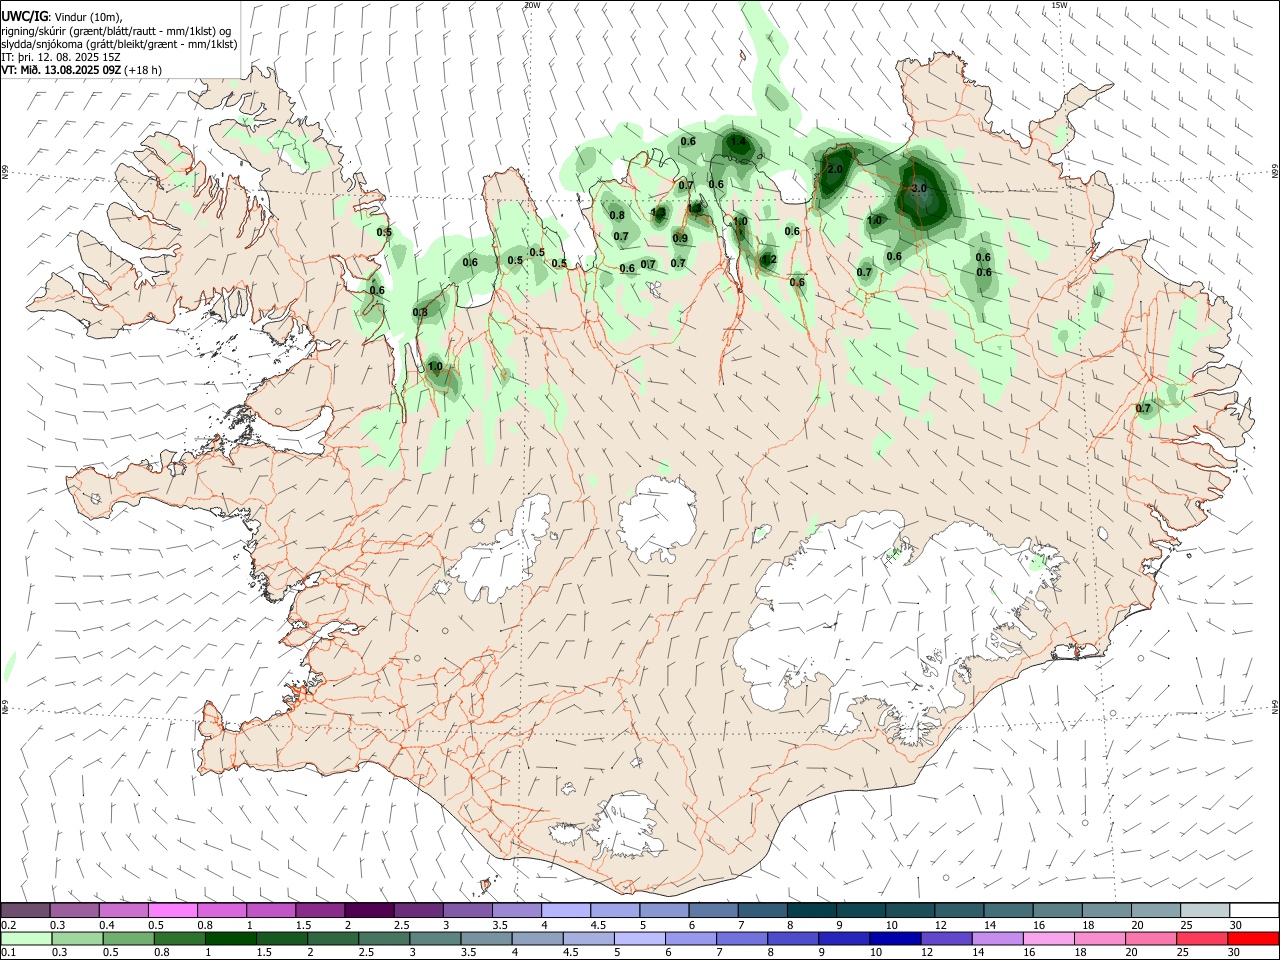Click the bright magenta snow swatch above label "0.5"
The width and height of the screenshot is (1280, 960).
click(x=172, y=911)
